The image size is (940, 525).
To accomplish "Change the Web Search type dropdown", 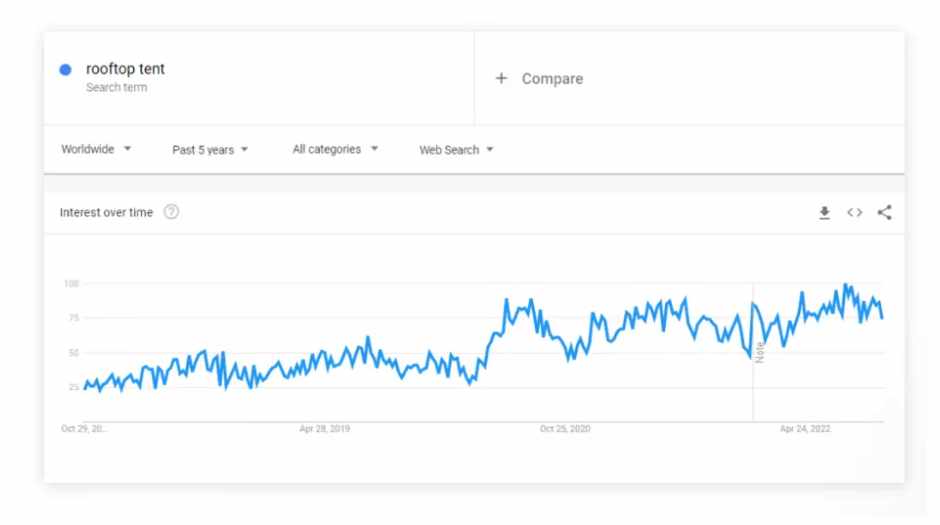I will [456, 150].
